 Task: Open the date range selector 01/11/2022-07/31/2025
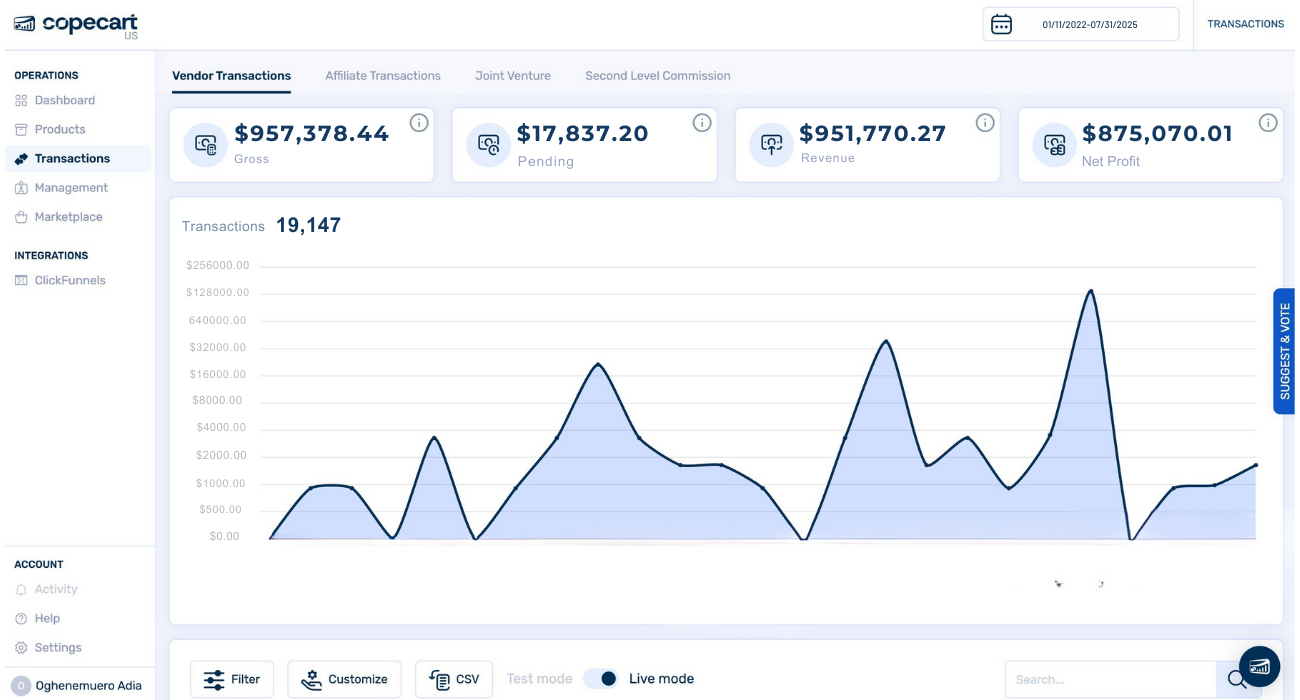1089,25
